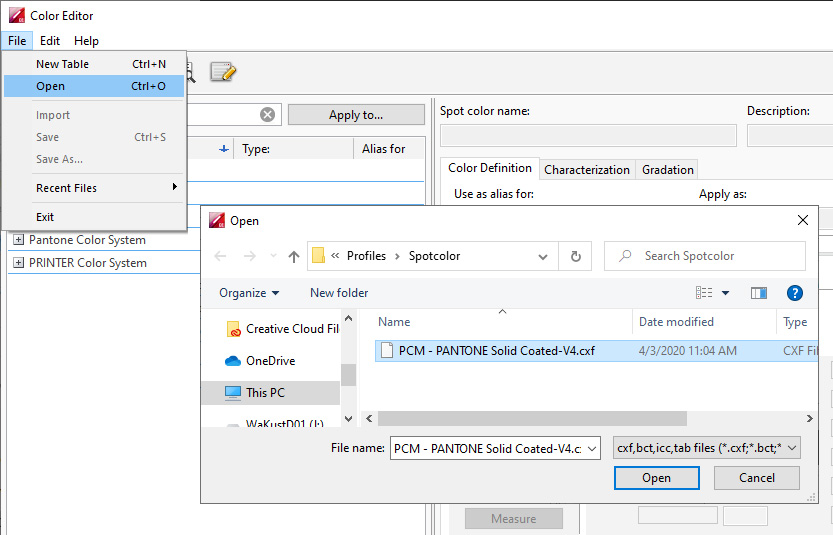
Task: Sort by the Date modified column header
Action: 676,322
